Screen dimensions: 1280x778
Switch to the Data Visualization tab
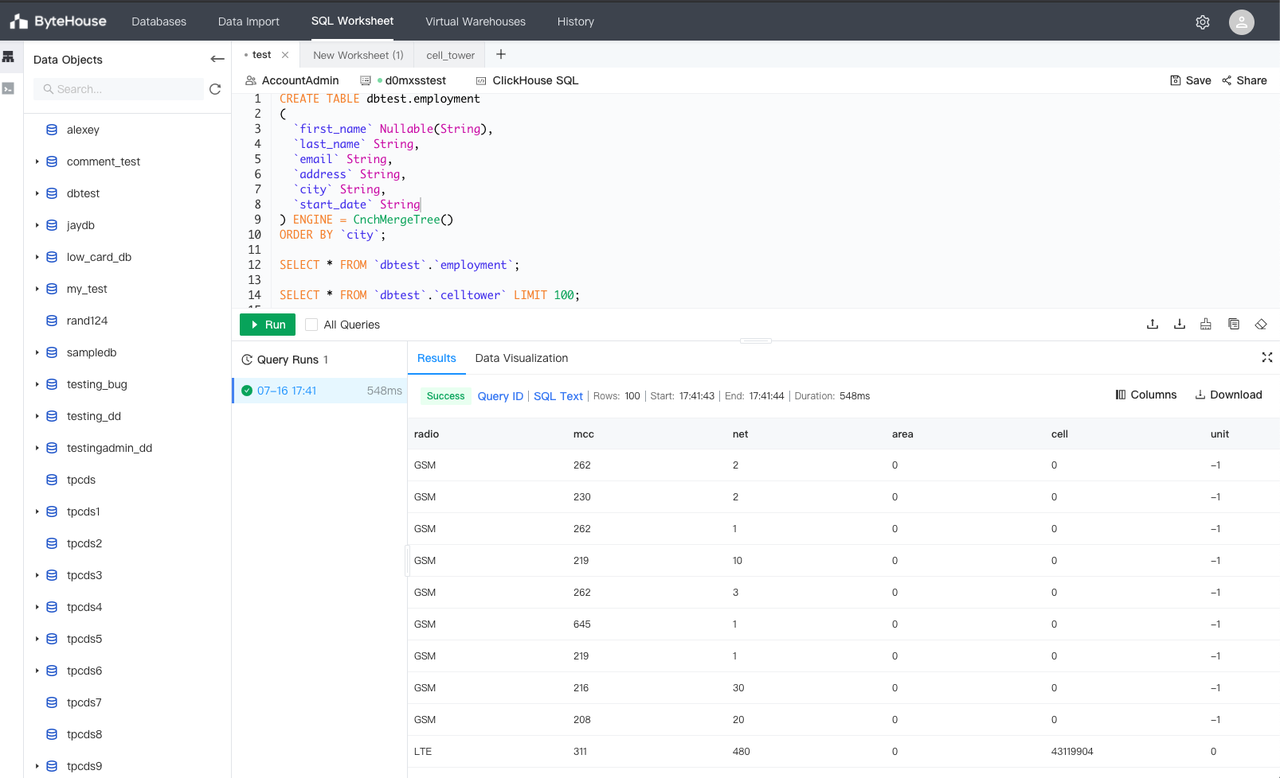521,358
